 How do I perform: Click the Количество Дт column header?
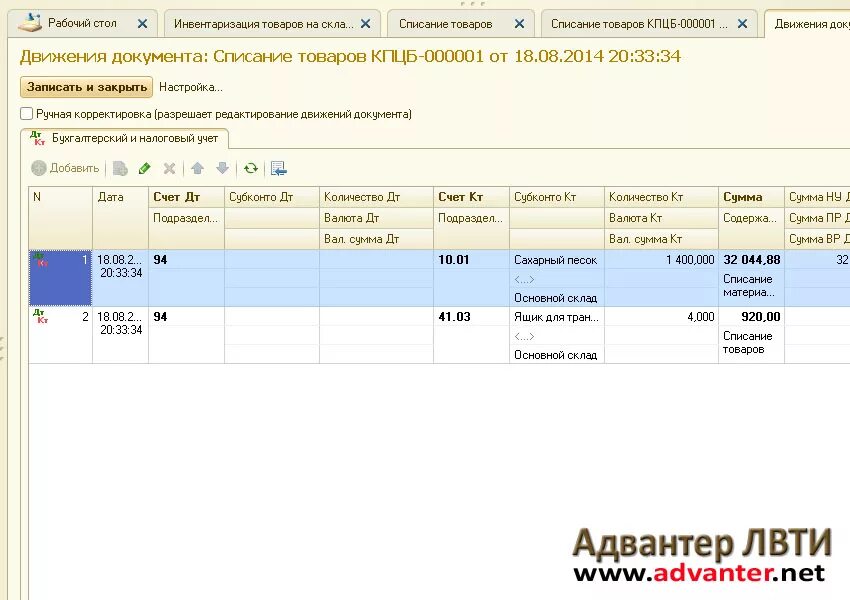pyautogui.click(x=376, y=197)
